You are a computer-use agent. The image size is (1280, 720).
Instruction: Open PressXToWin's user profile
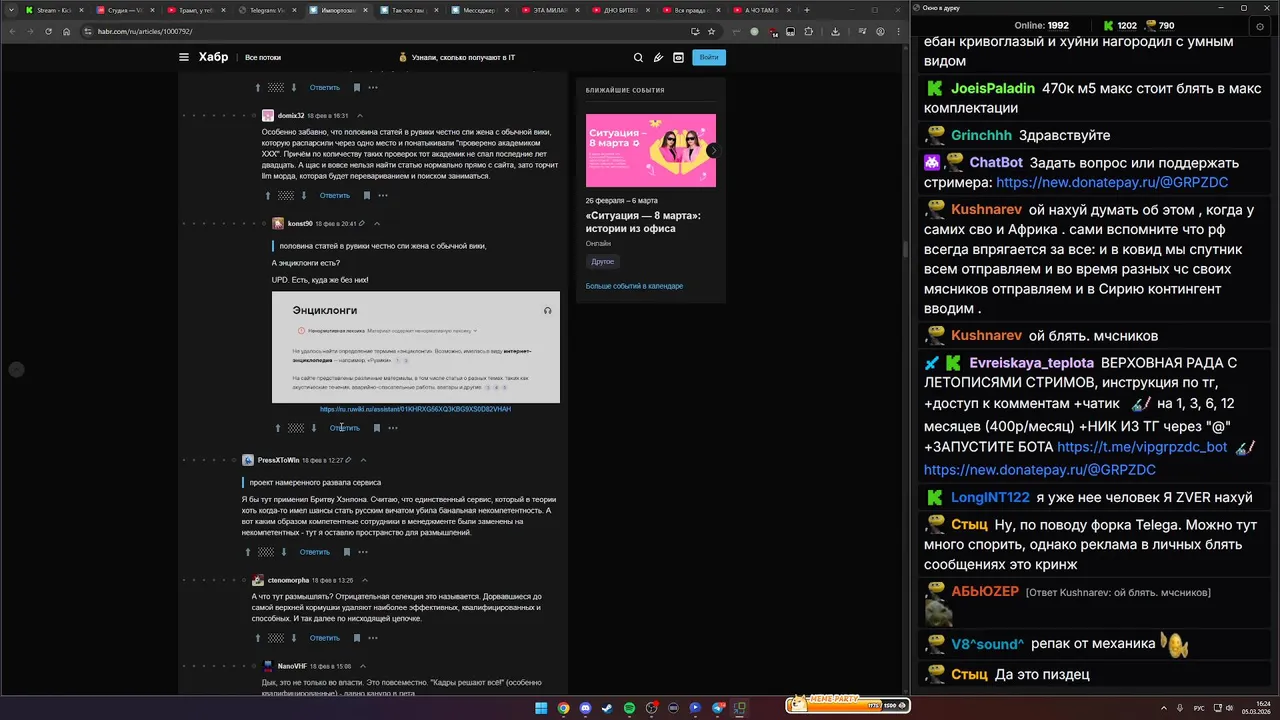tap(278, 460)
